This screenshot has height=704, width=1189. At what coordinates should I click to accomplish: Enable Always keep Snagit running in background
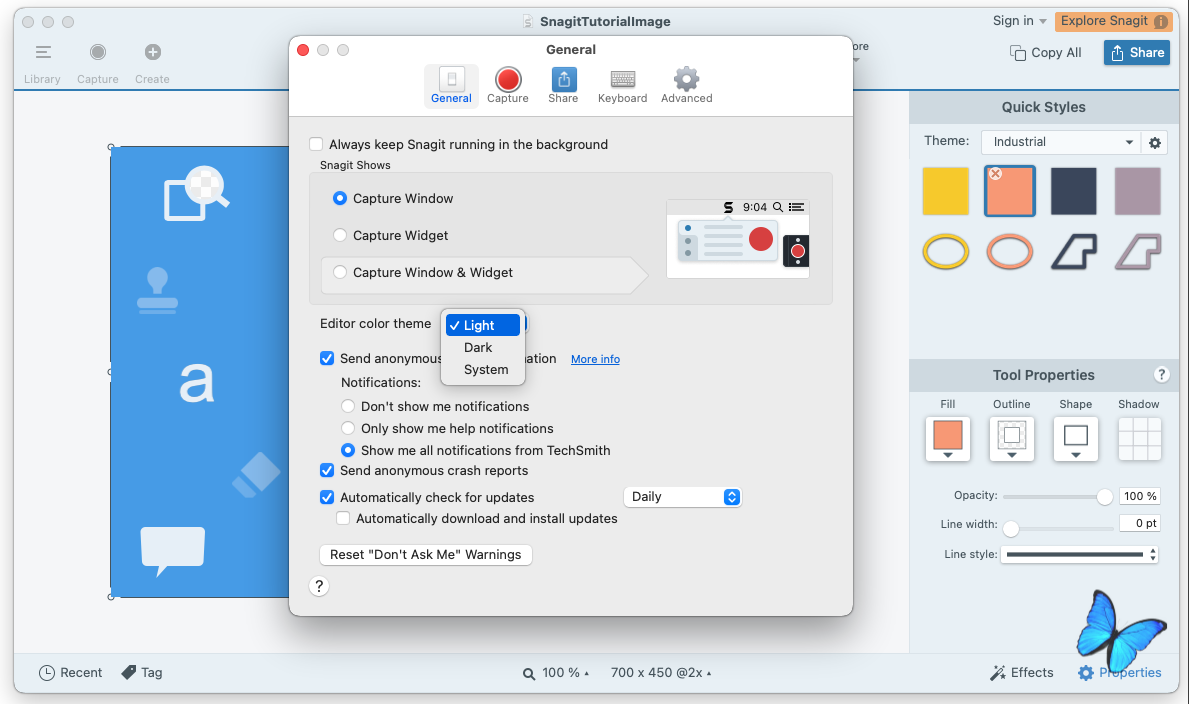[316, 144]
